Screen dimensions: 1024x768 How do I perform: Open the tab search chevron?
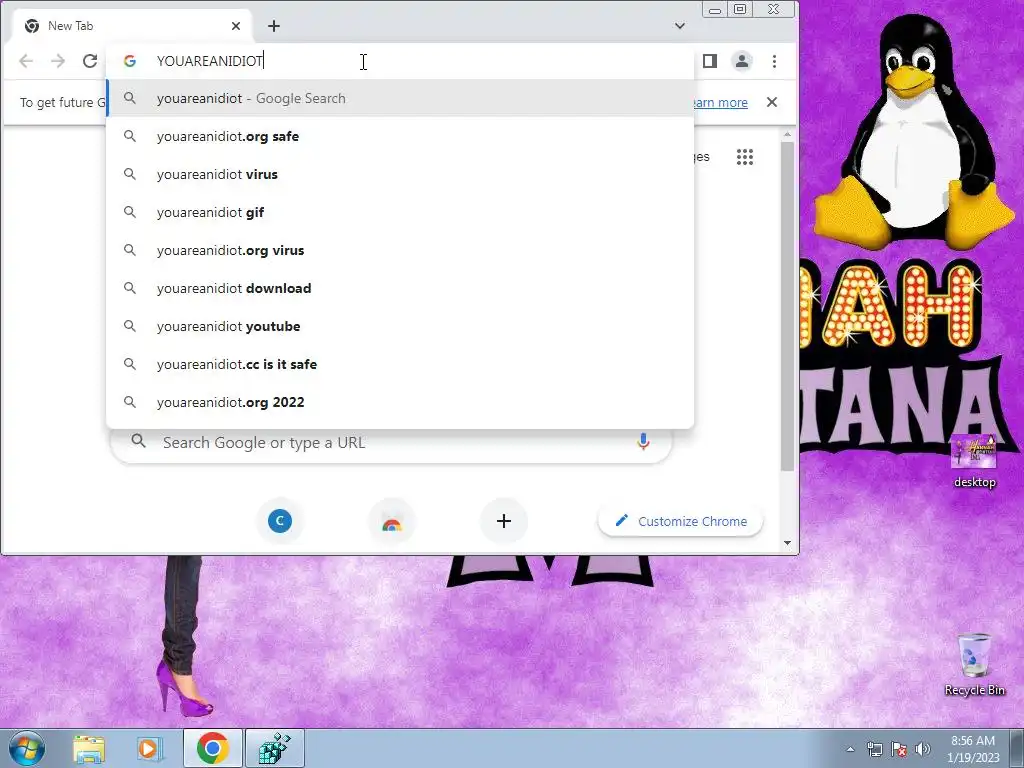[680, 26]
